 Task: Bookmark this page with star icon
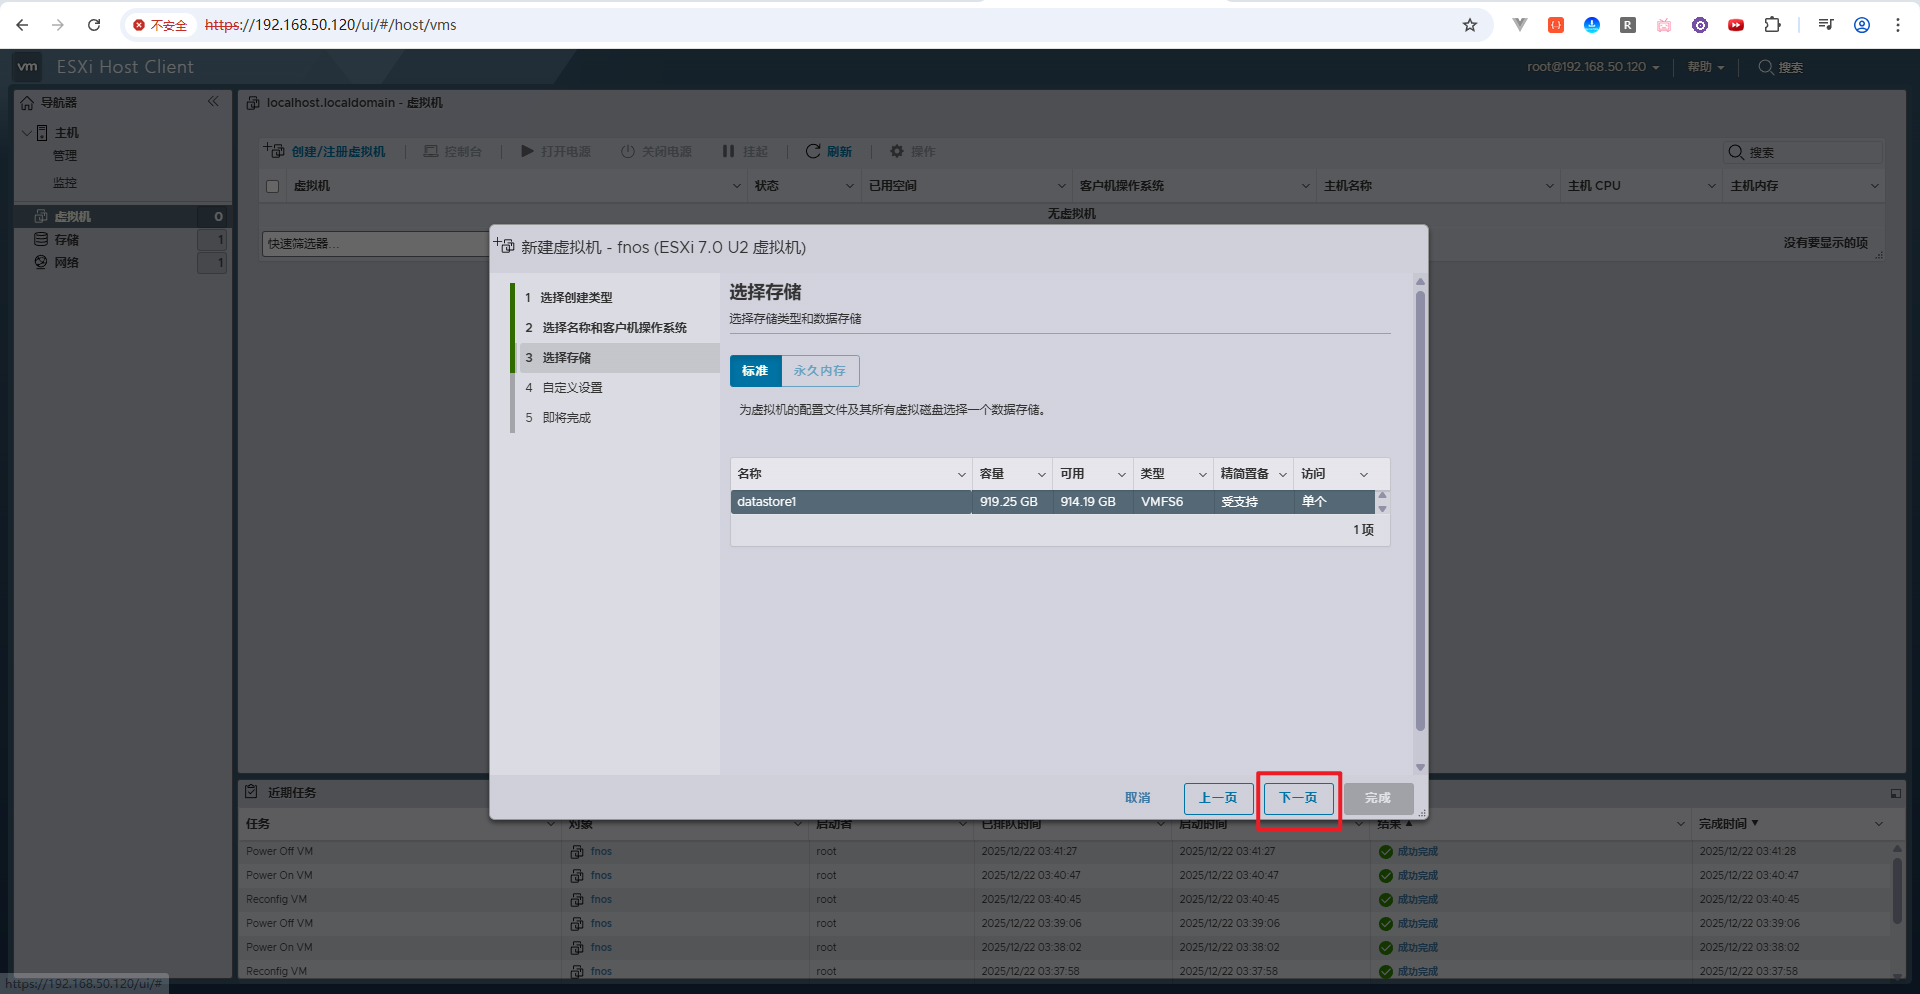(x=1469, y=25)
